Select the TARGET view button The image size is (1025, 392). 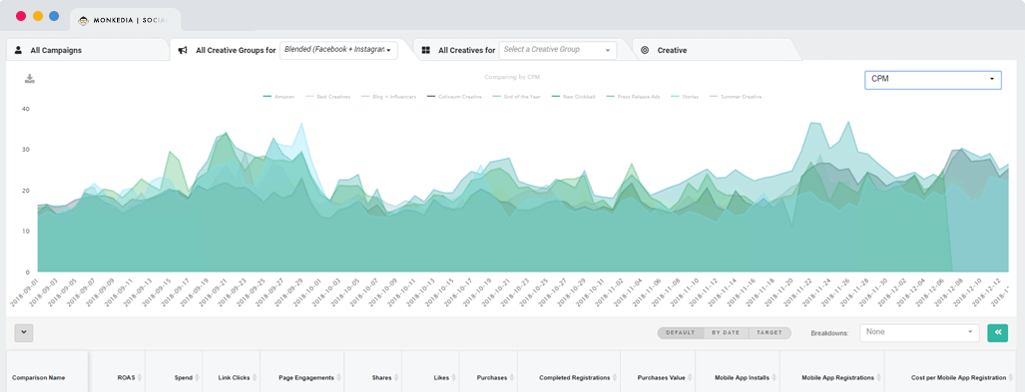[x=769, y=333]
